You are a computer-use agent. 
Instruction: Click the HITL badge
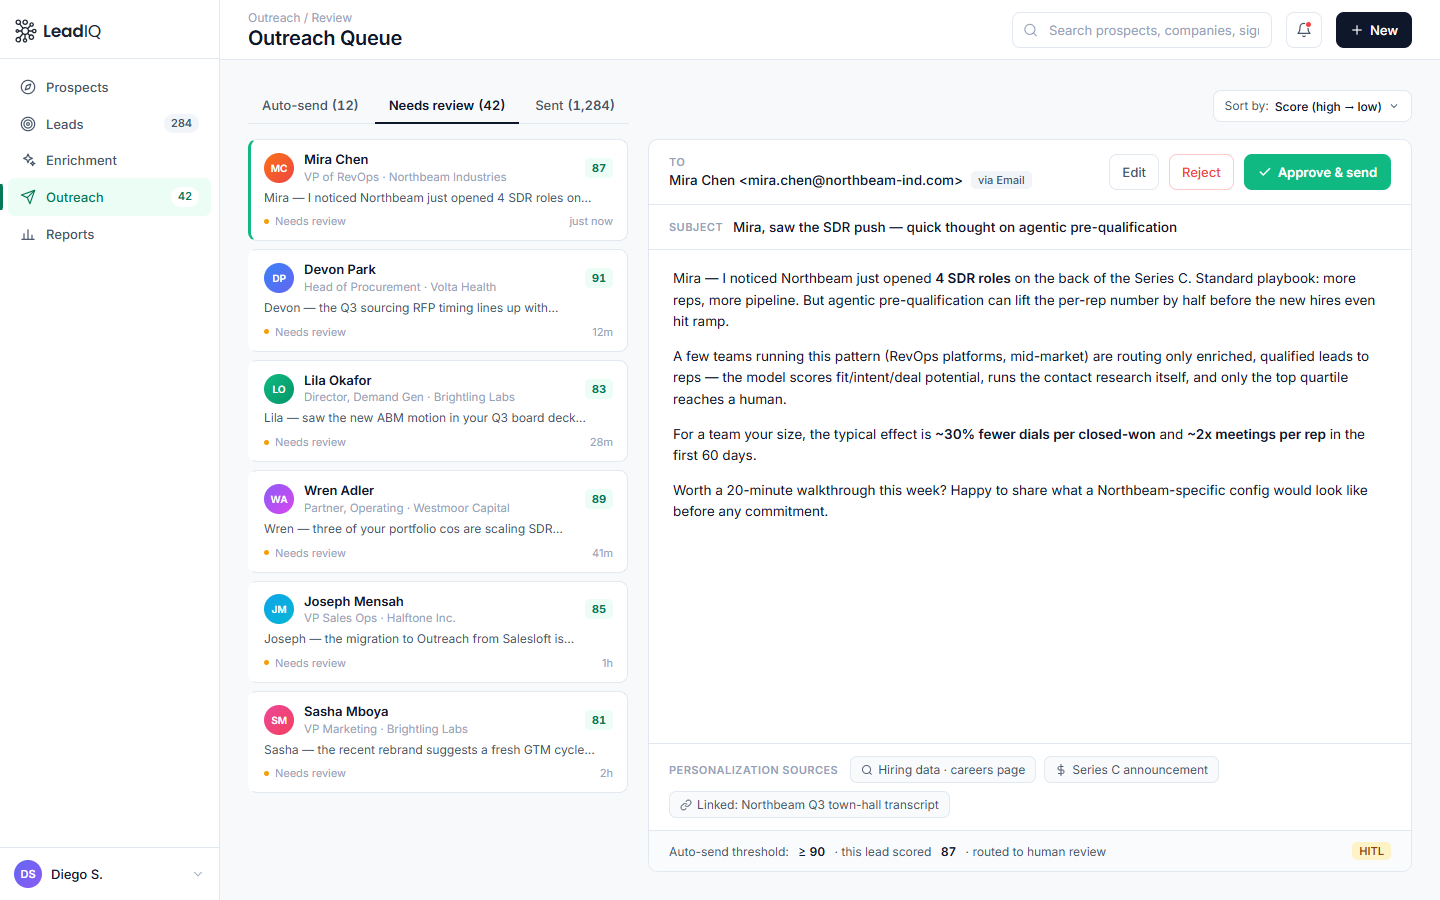(1371, 851)
